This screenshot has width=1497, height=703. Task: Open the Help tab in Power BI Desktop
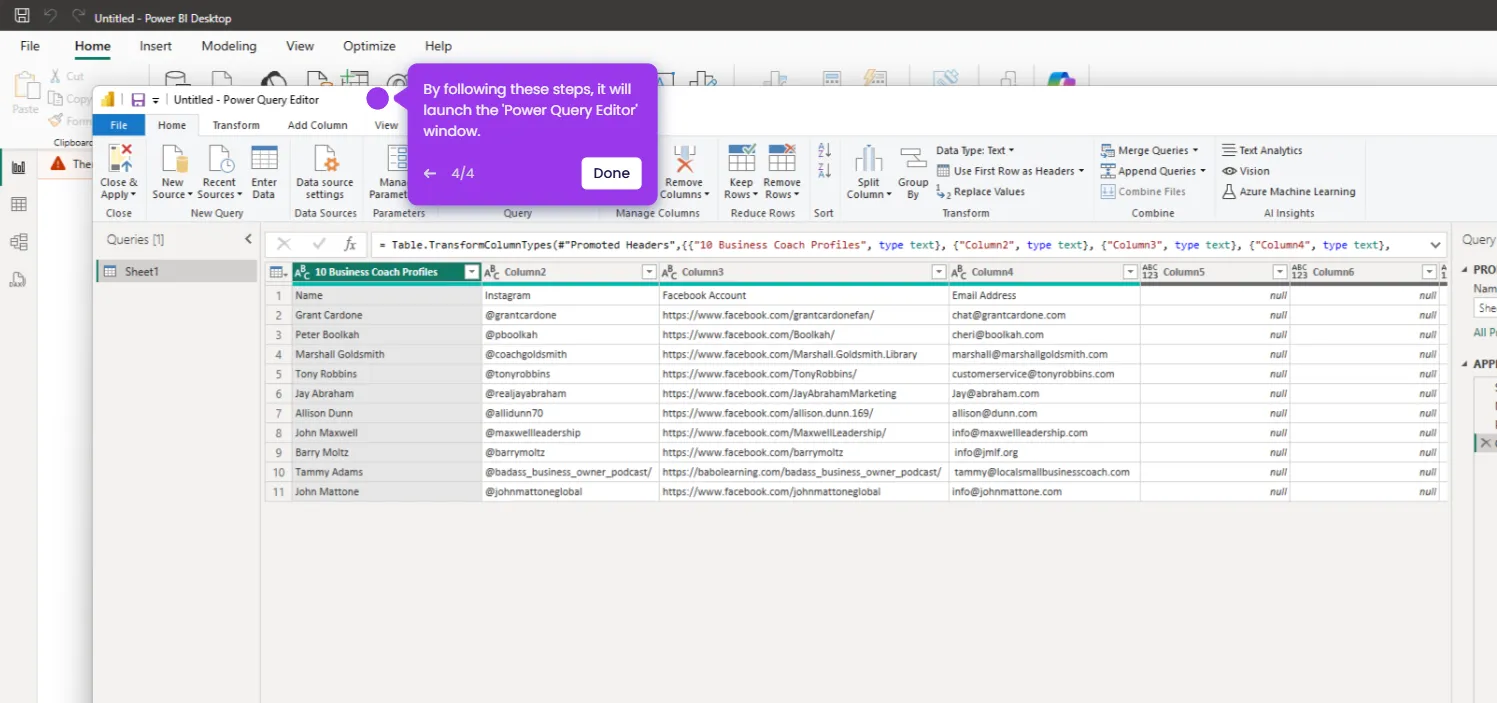(438, 46)
